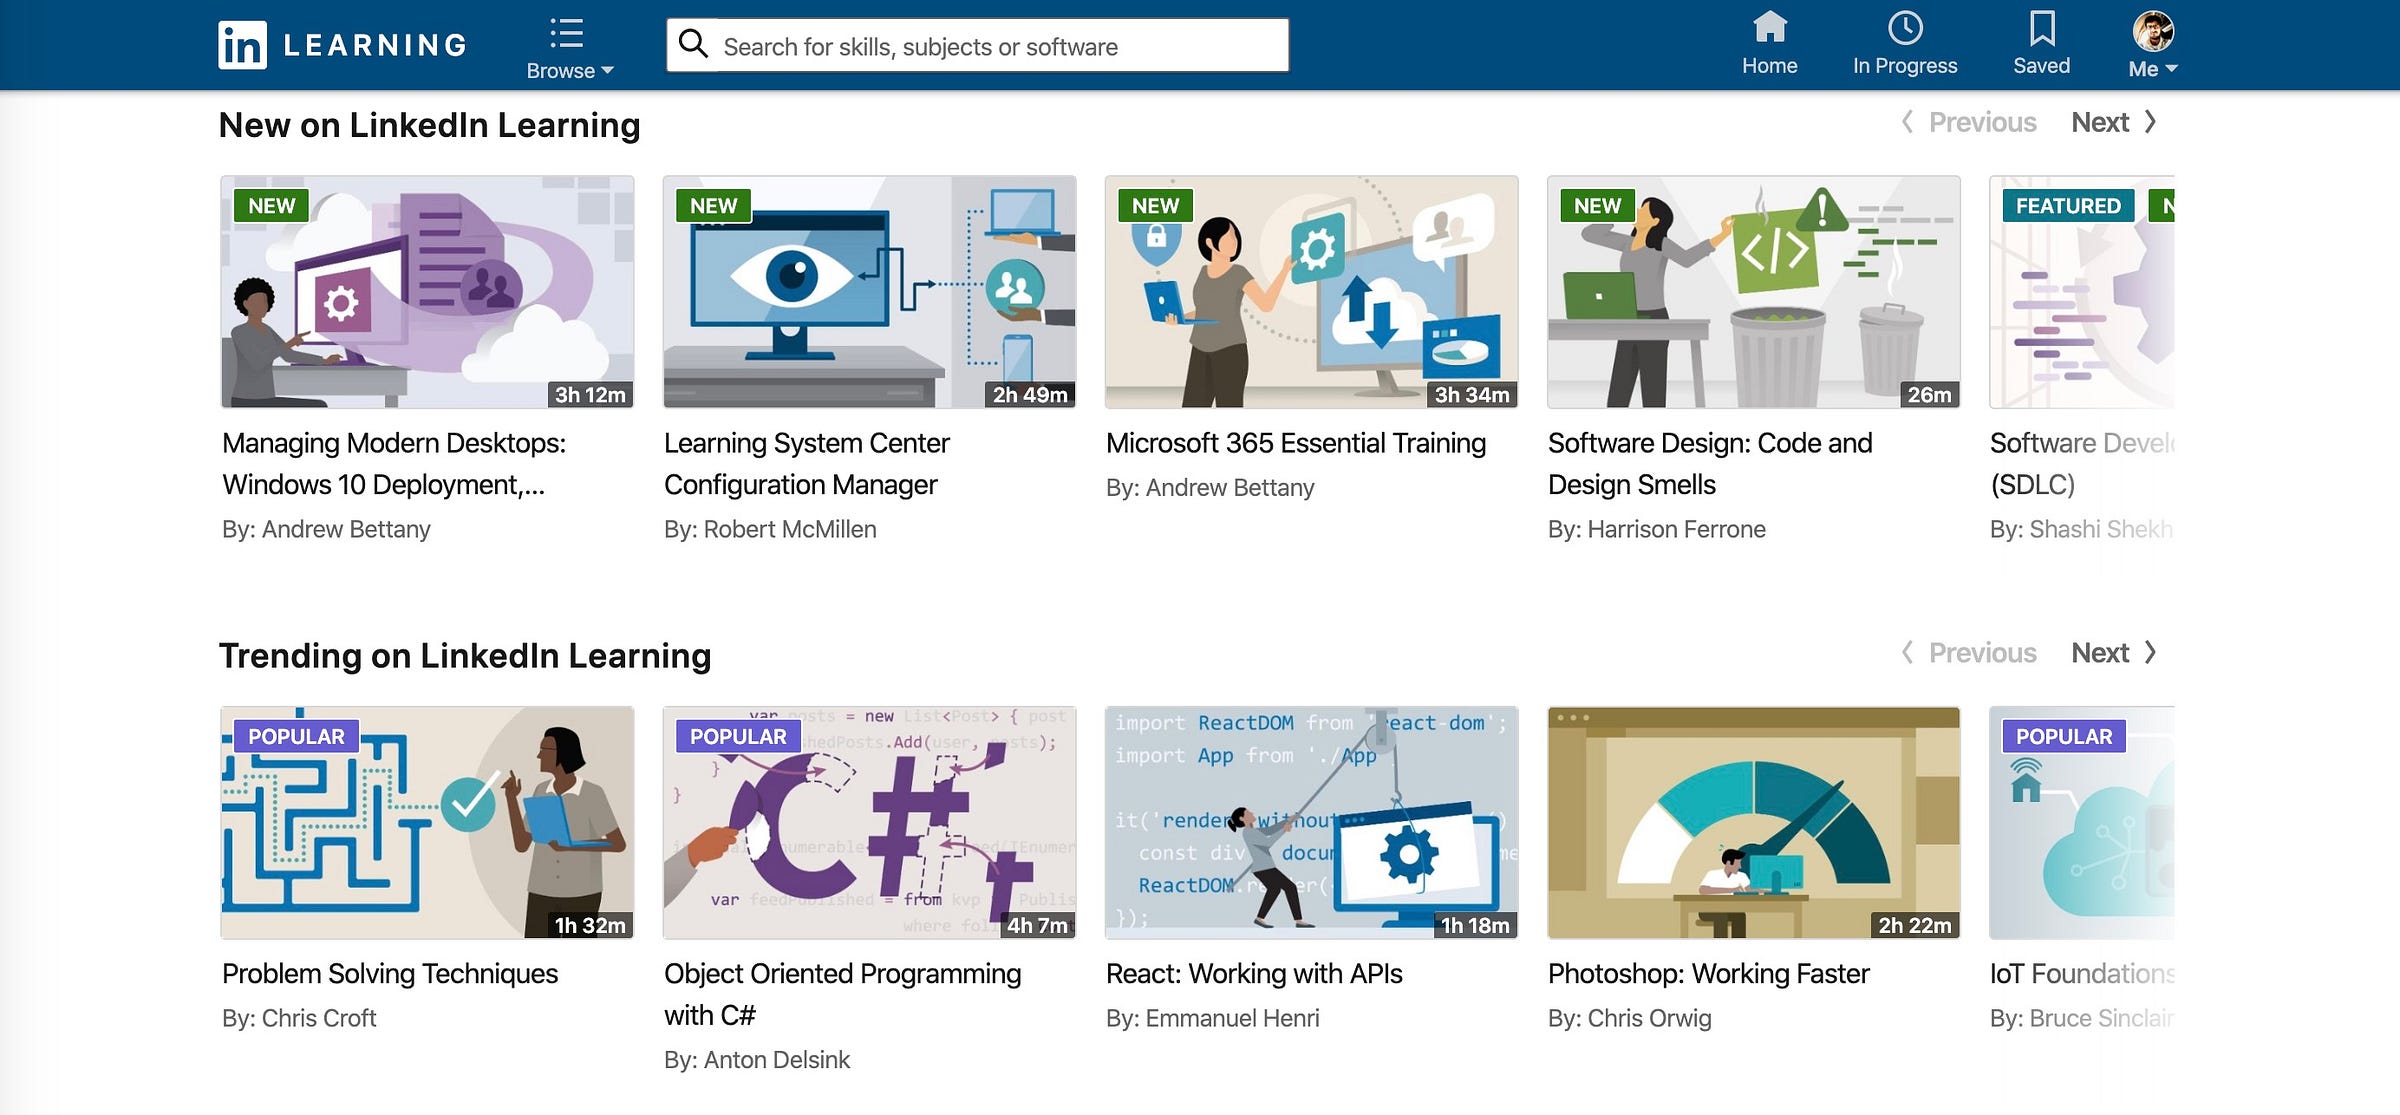This screenshot has height=1115, width=2400.
Task: Open Managing Modern Desktops course thumbnail
Action: (x=427, y=292)
